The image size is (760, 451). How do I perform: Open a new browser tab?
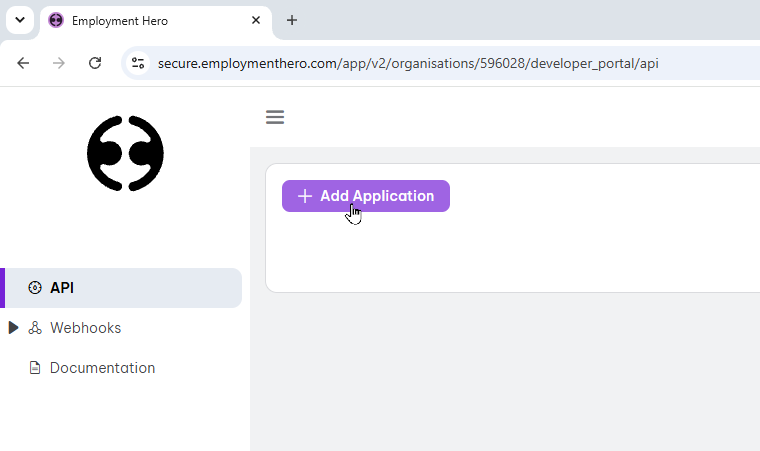coord(292,20)
